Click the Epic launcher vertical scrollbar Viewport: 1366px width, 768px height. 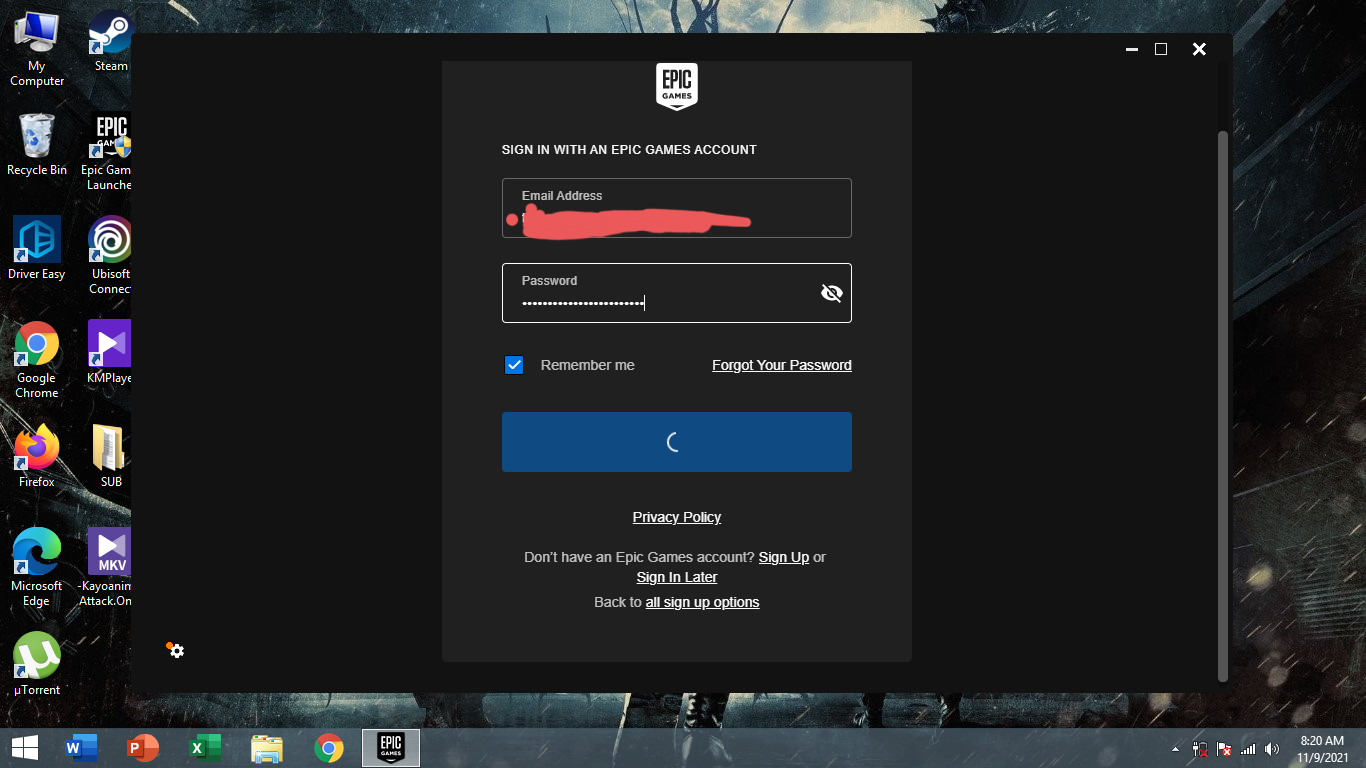point(1222,405)
